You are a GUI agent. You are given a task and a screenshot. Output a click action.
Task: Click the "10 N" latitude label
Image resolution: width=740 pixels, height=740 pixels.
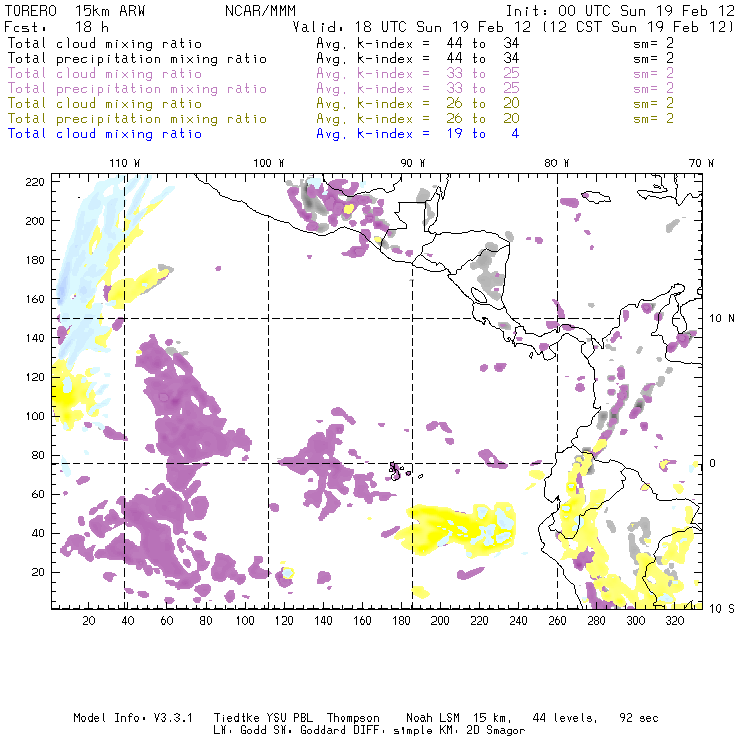[722, 319]
